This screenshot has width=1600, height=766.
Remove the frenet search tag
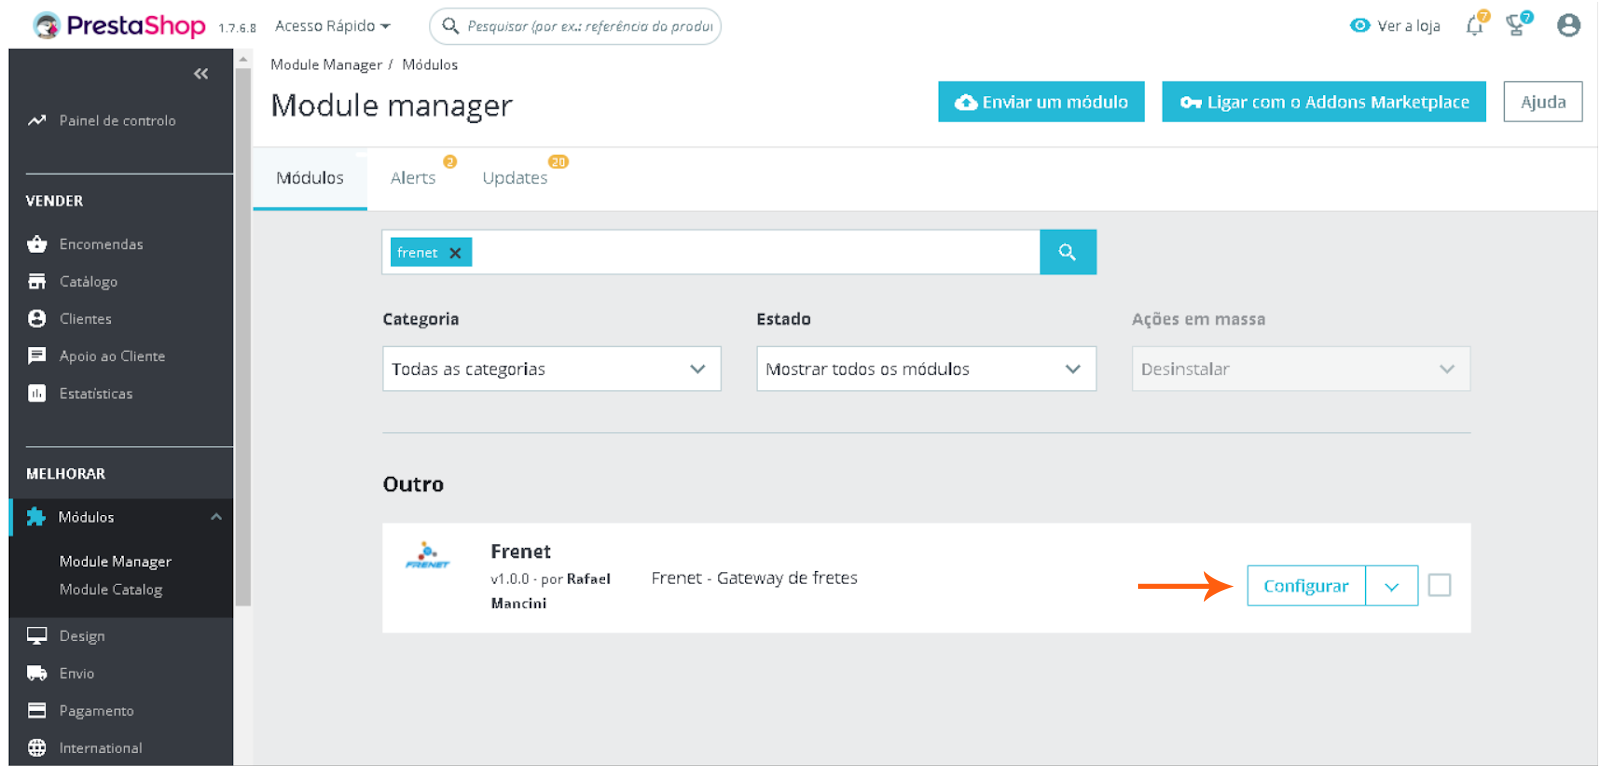pyautogui.click(x=455, y=253)
